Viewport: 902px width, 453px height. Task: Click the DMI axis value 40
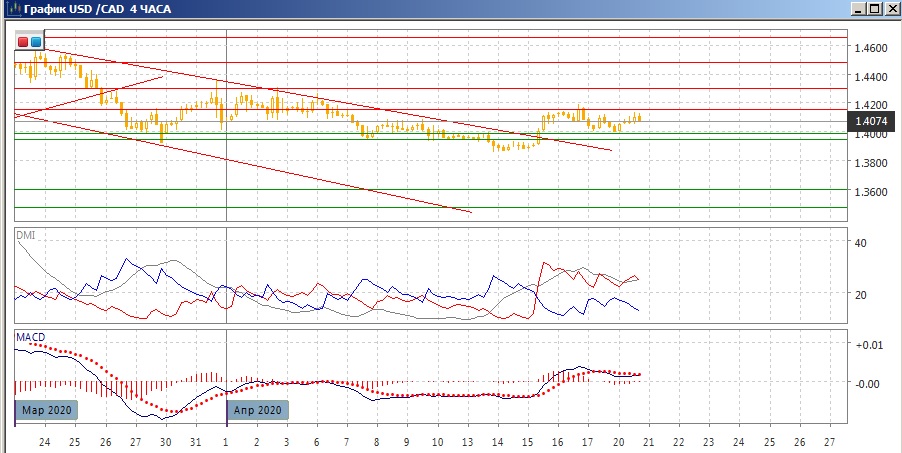pyautogui.click(x=861, y=243)
